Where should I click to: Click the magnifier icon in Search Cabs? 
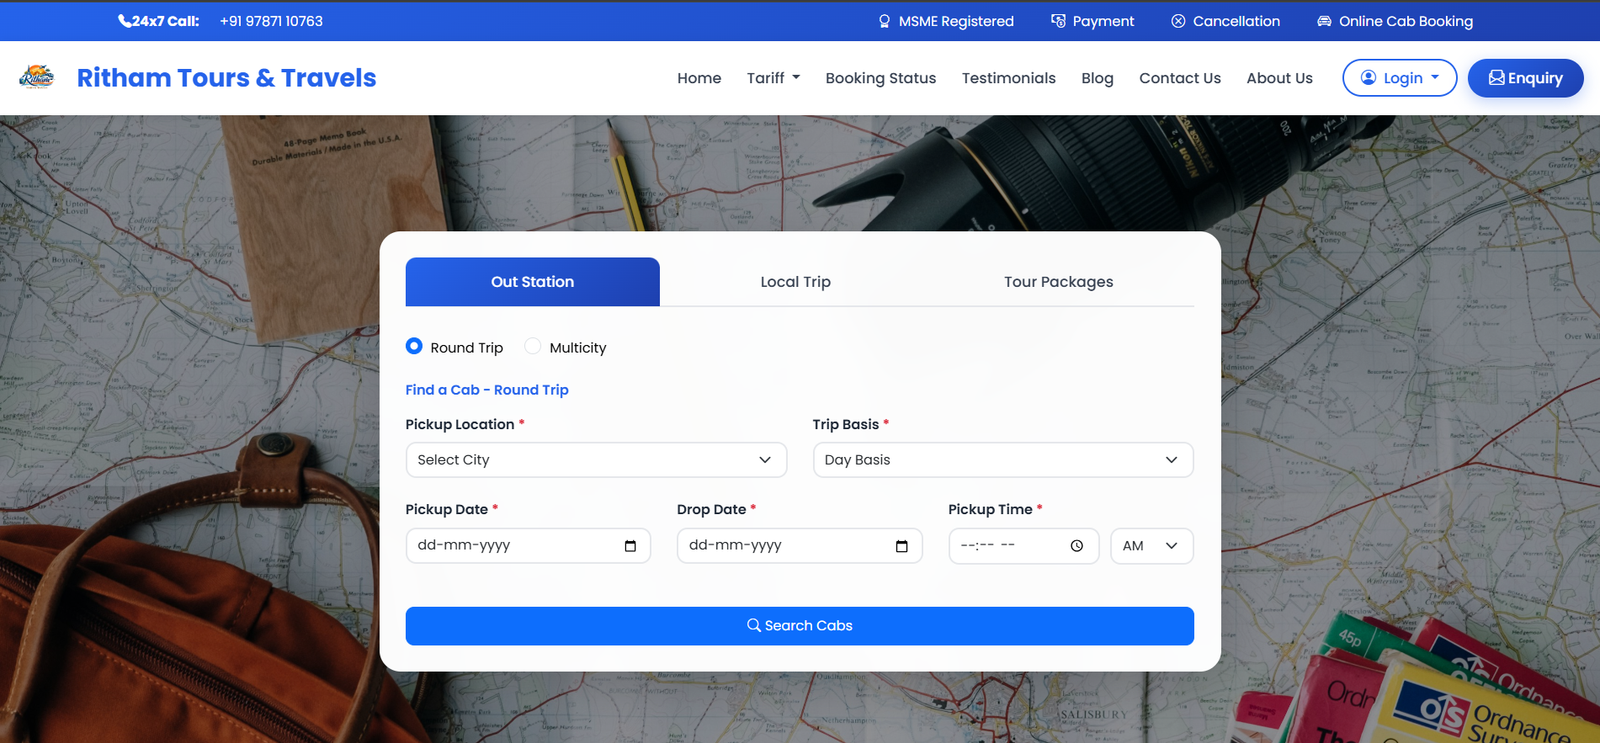point(754,625)
